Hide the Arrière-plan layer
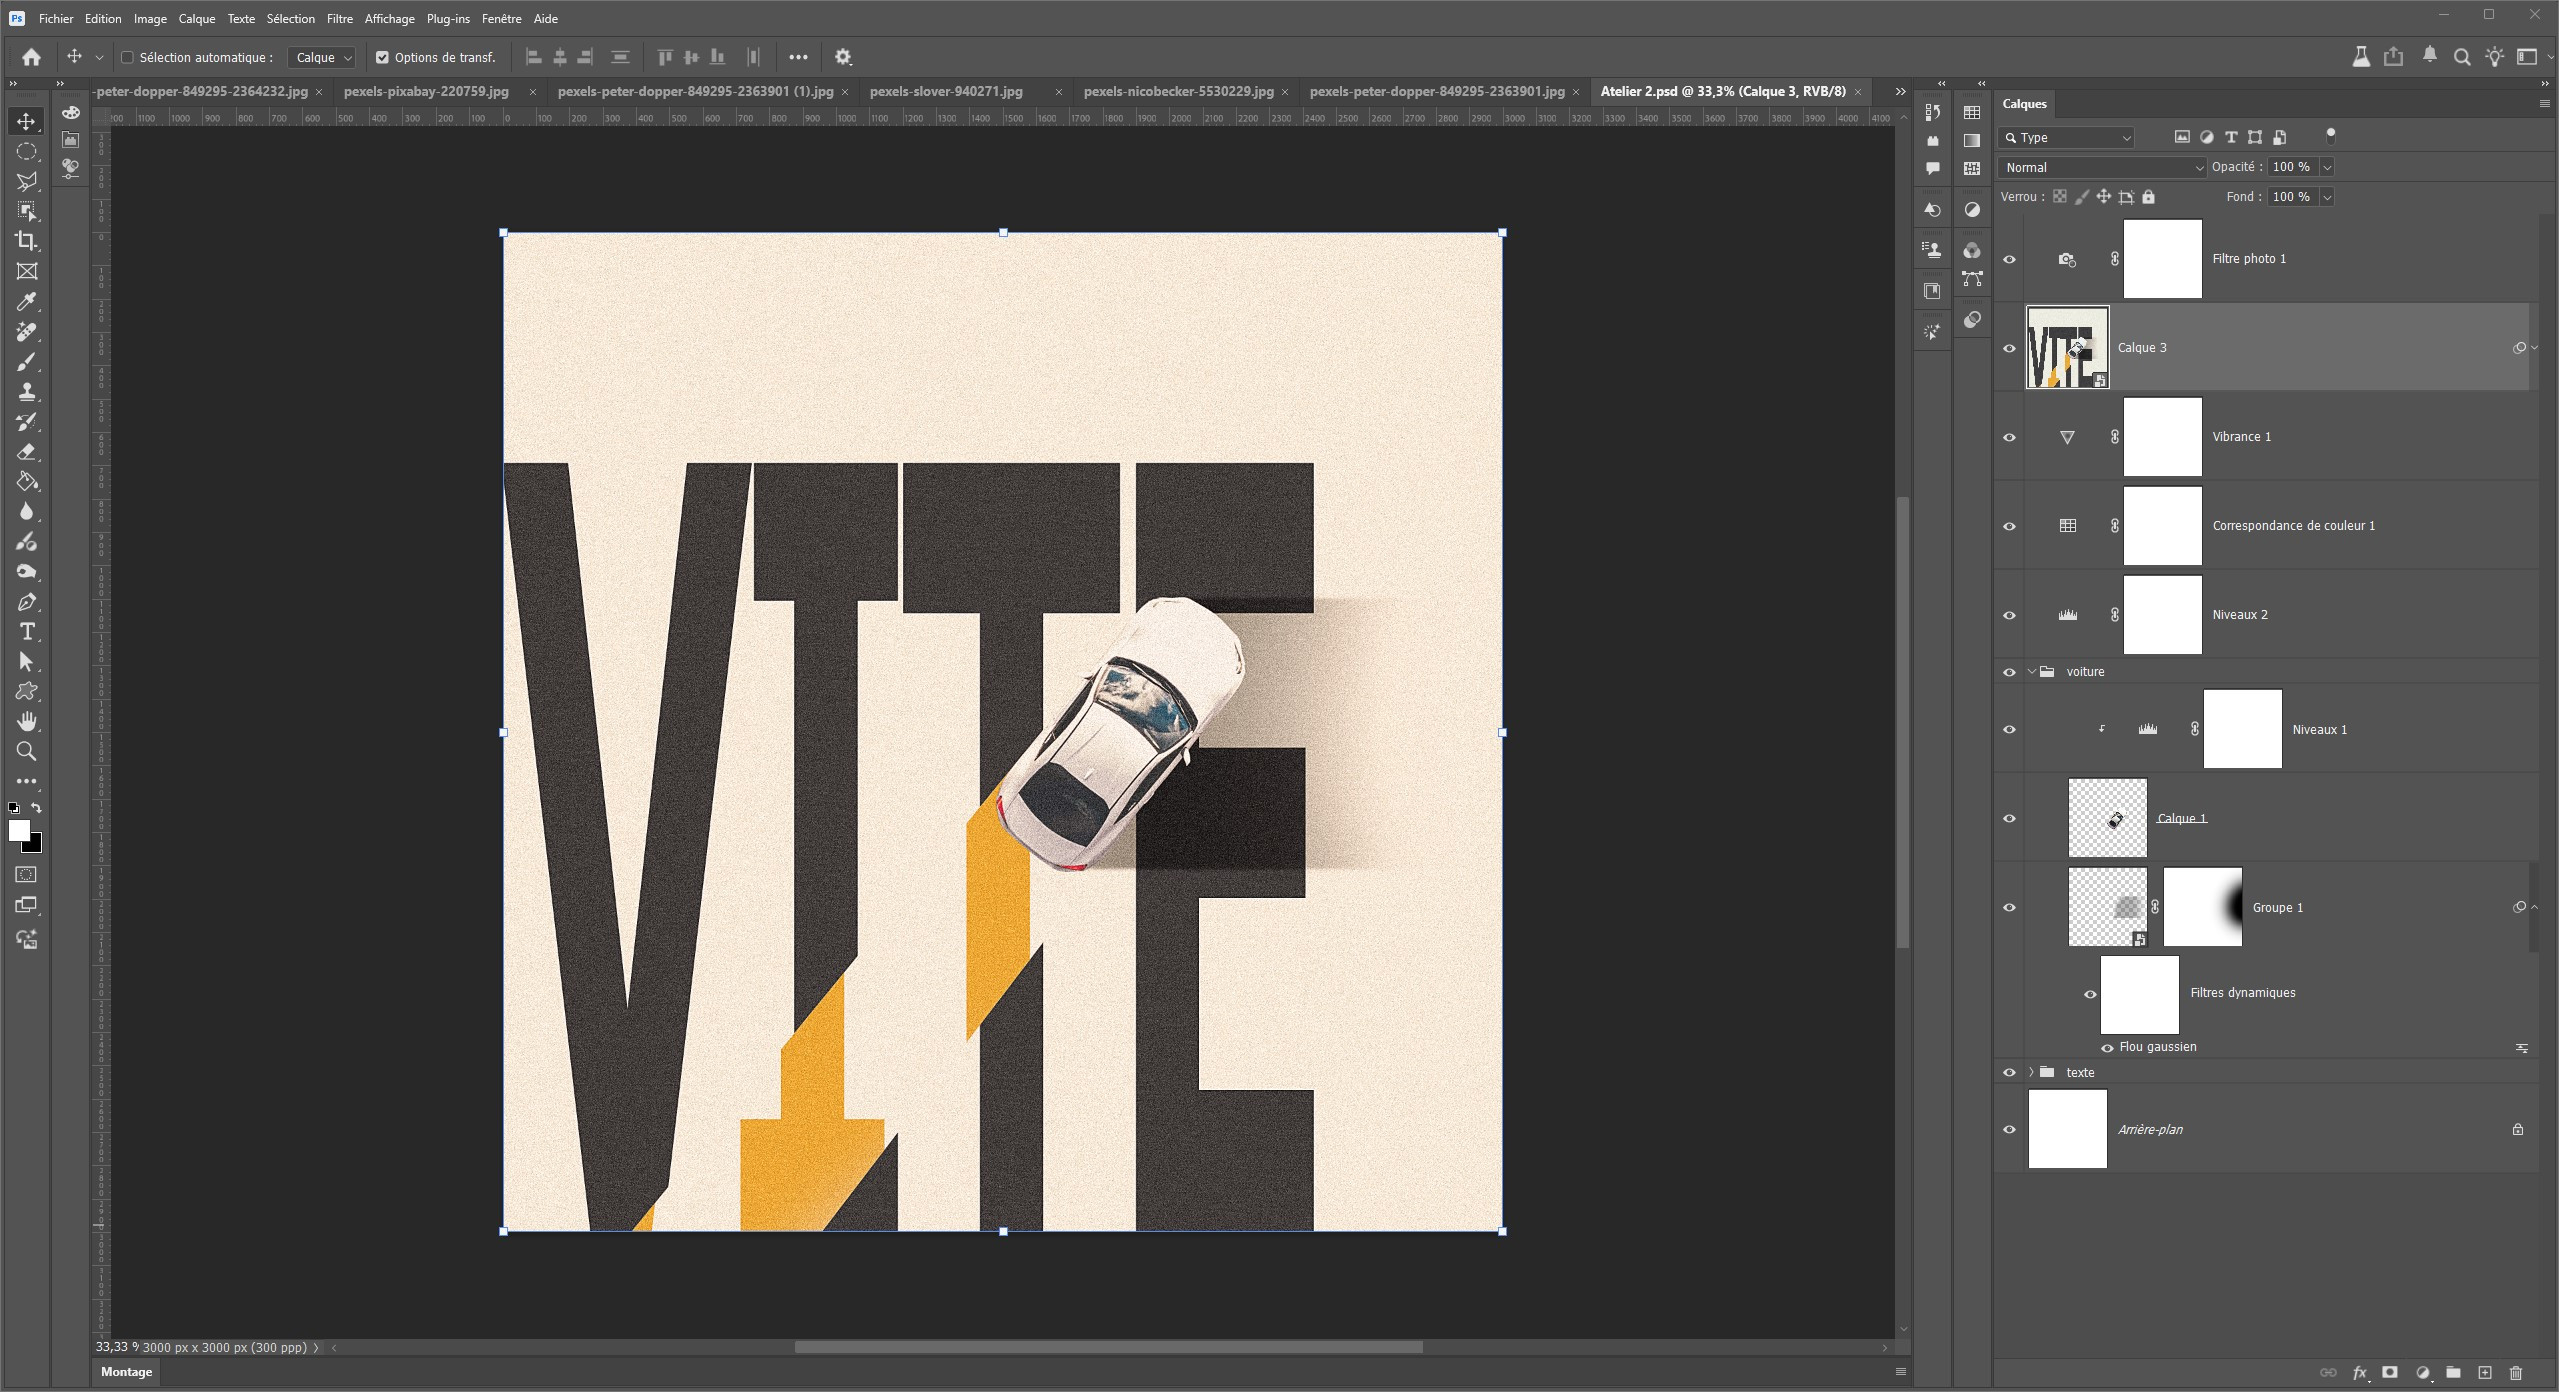The width and height of the screenshot is (2559, 1392). pos(2009,1130)
